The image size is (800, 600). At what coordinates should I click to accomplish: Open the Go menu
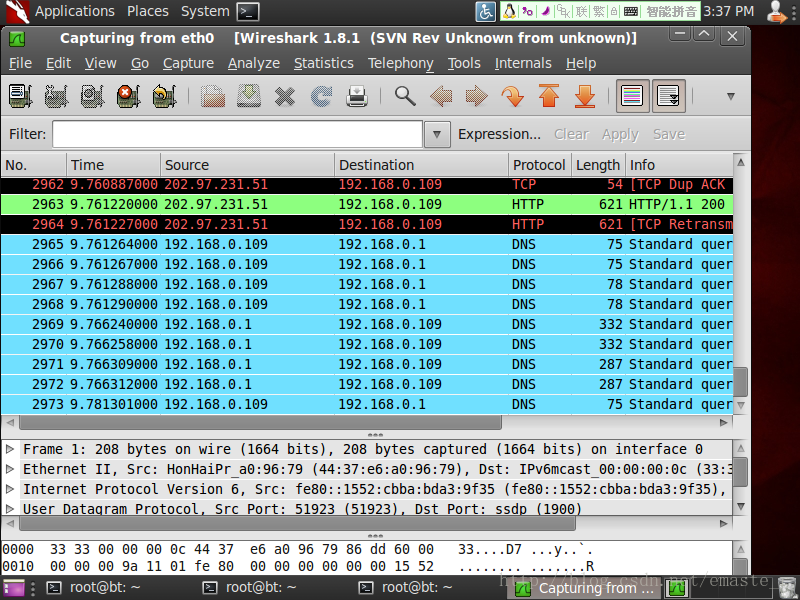coord(140,63)
